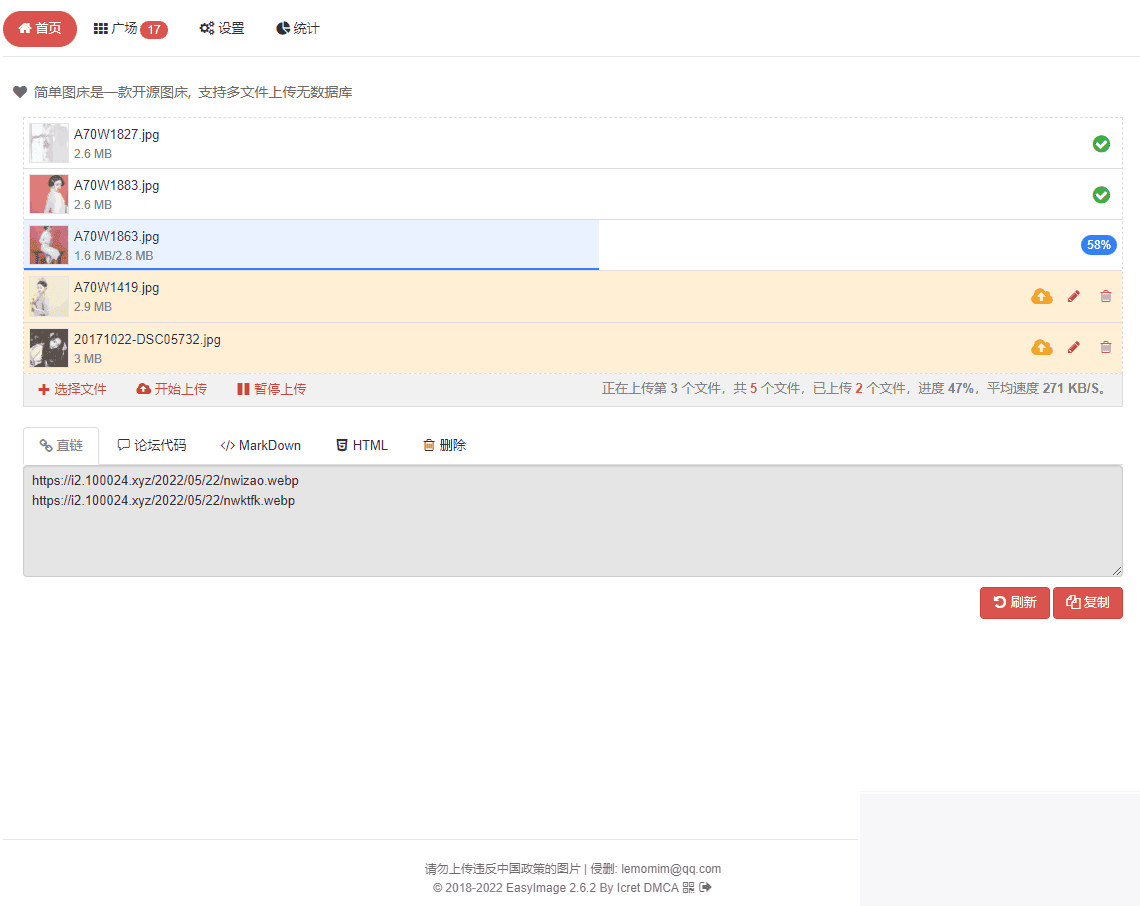Remove 20171022-DSC05732.jpg with the trash icon
This screenshot has width=1140, height=906.
click(x=1106, y=347)
